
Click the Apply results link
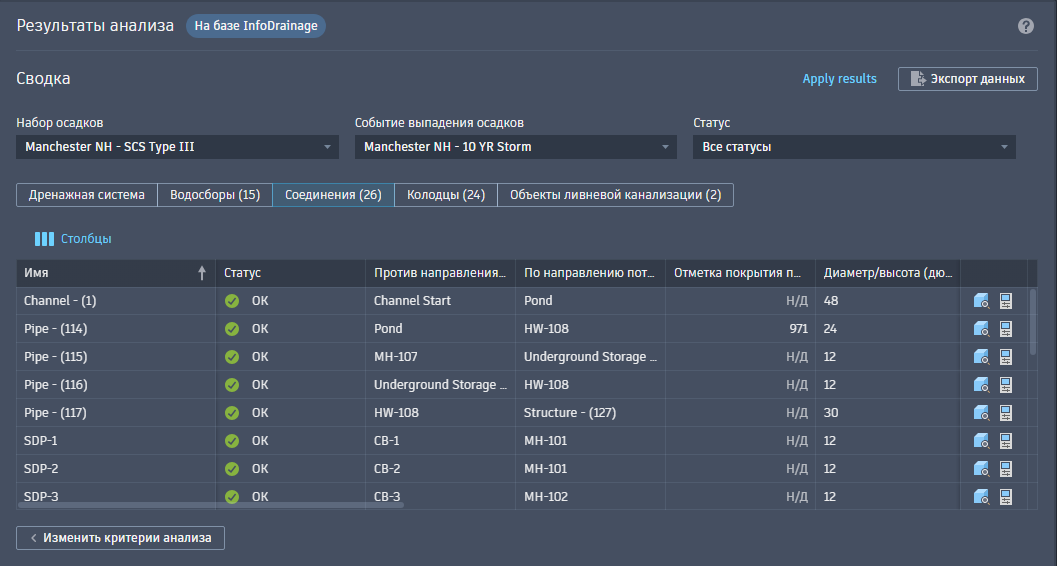pos(839,79)
